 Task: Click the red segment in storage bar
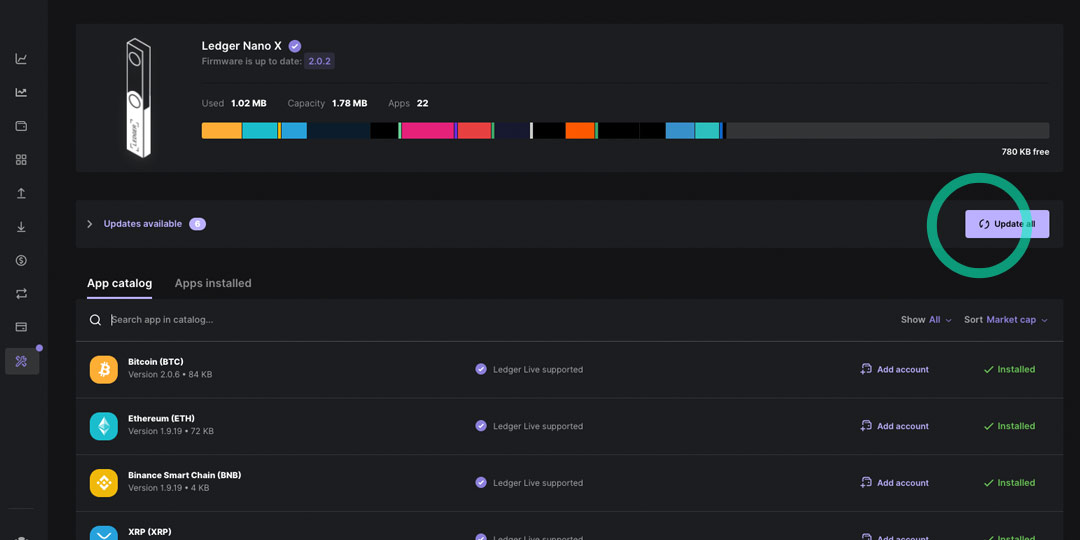475,131
